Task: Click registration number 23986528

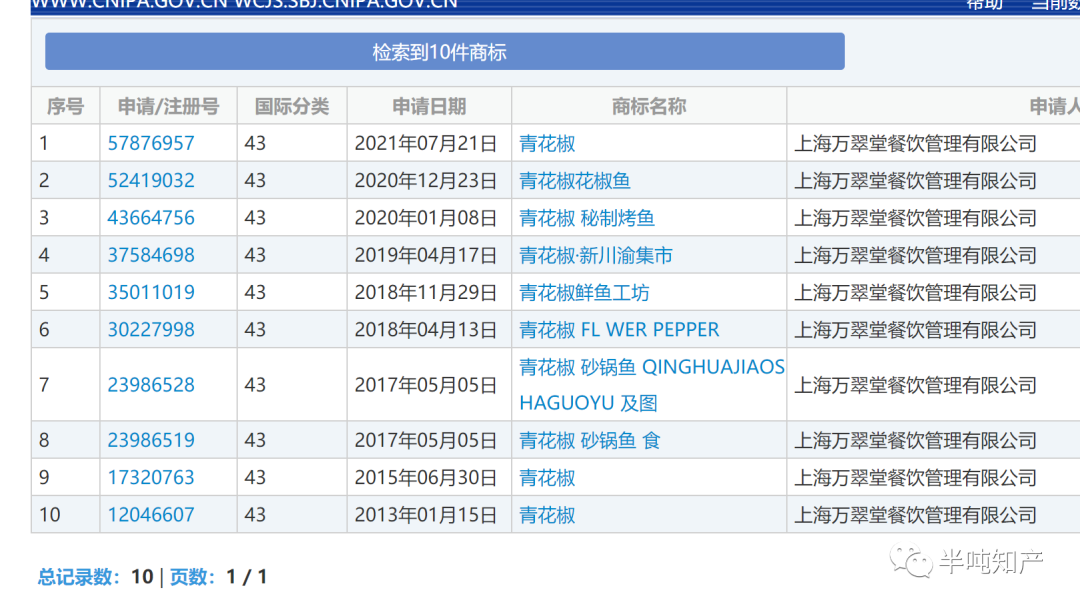Action: 151,385
